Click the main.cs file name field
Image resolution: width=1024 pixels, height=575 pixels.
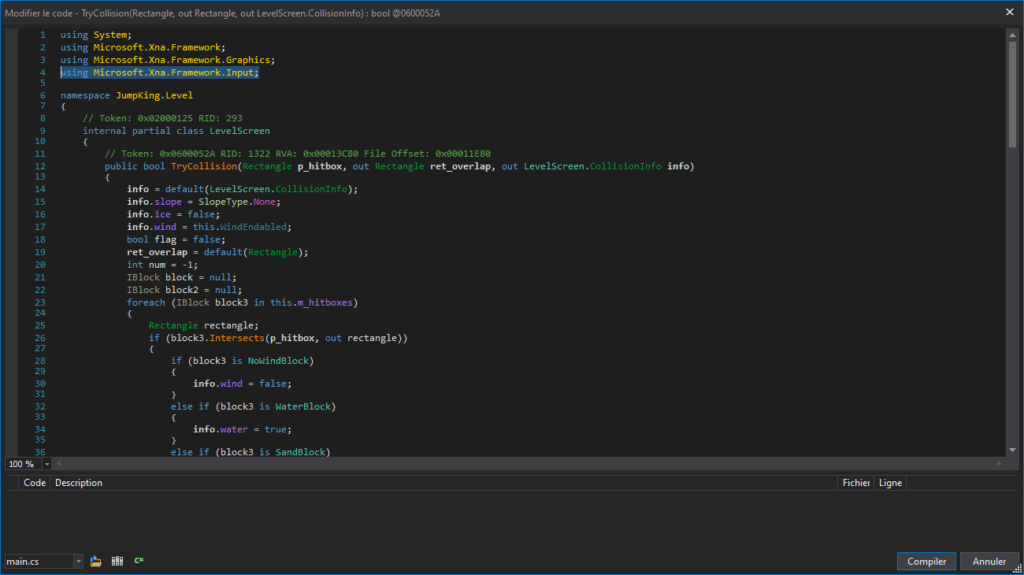pos(39,561)
